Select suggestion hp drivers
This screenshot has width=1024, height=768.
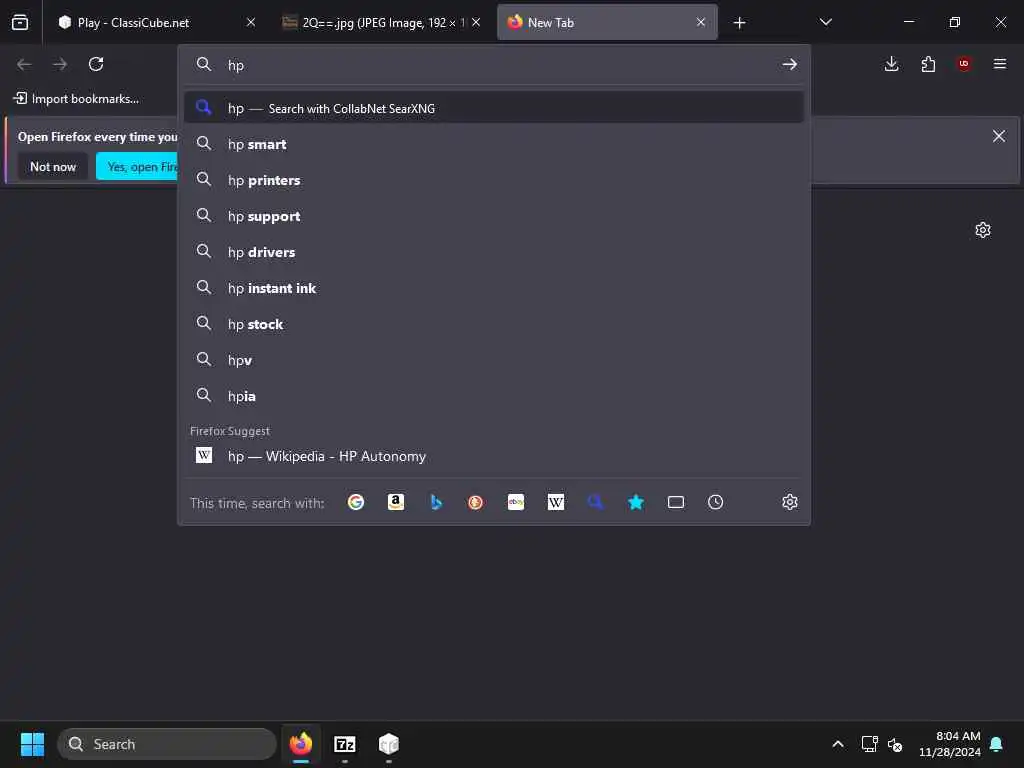pos(494,251)
